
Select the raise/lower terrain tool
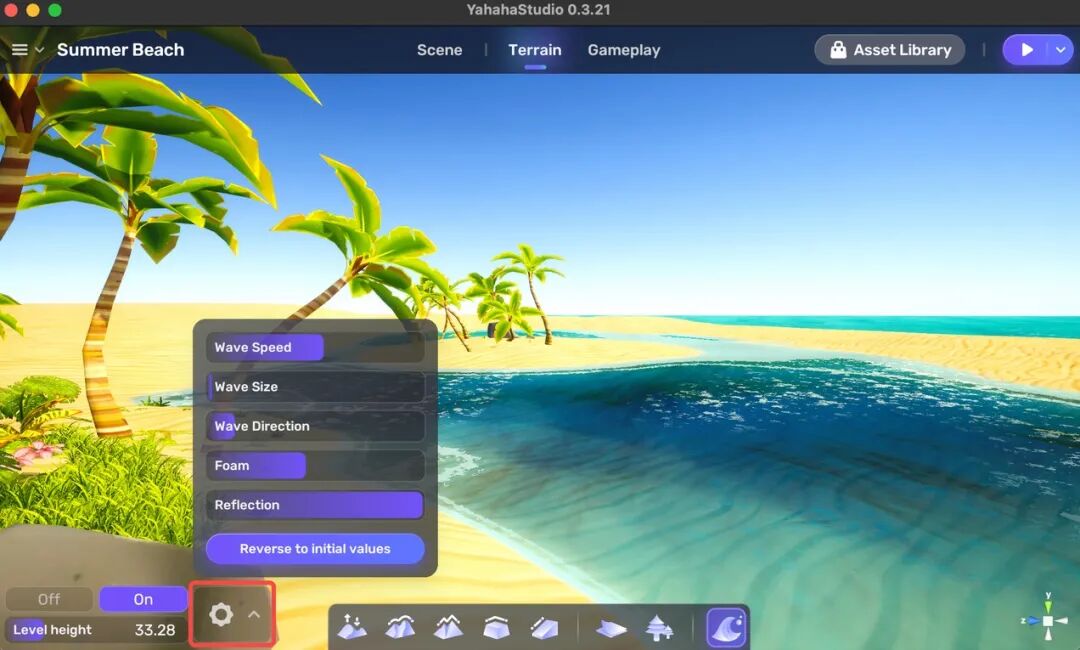[353, 627]
